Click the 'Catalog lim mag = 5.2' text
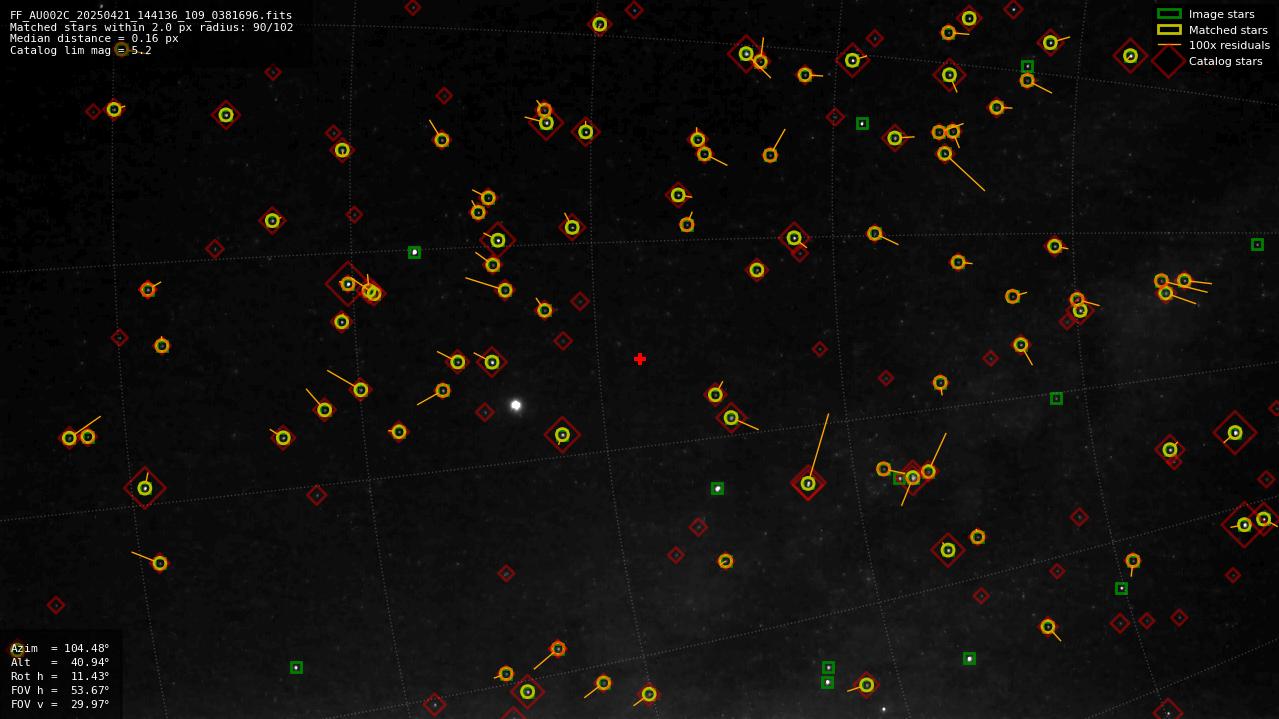The width and height of the screenshot is (1279, 719). [x=81, y=50]
